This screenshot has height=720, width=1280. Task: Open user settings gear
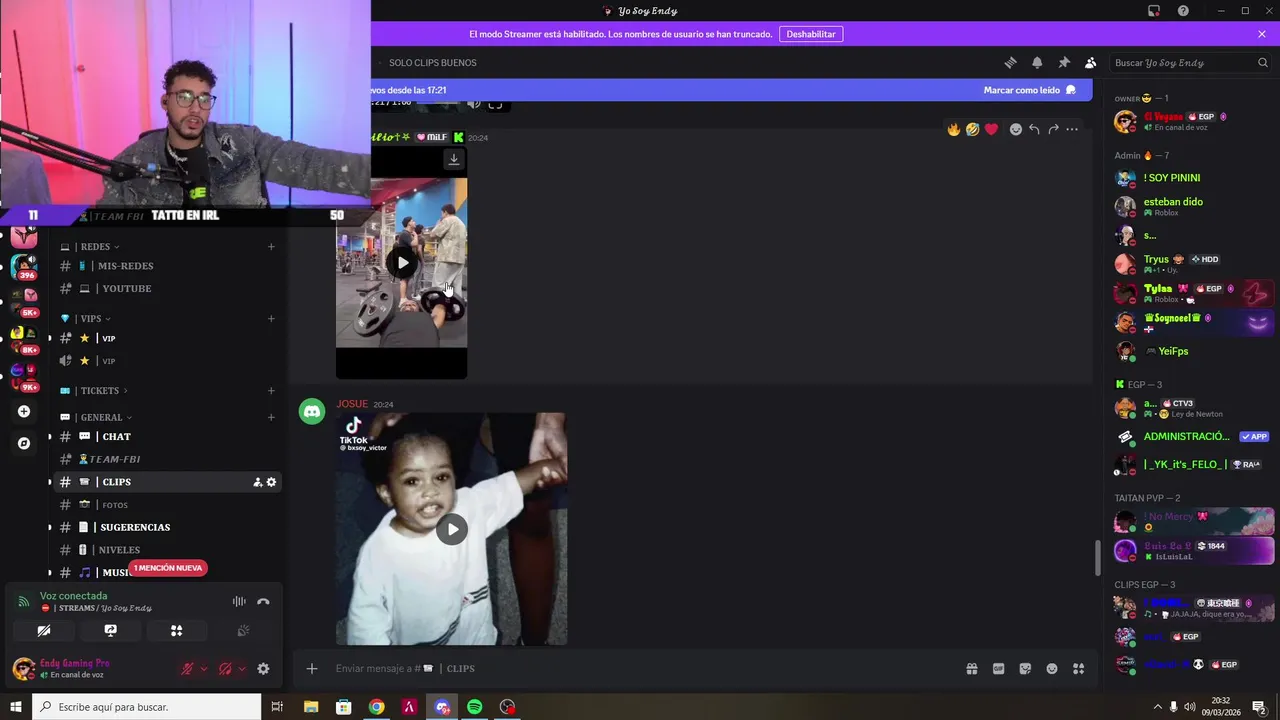click(263, 669)
